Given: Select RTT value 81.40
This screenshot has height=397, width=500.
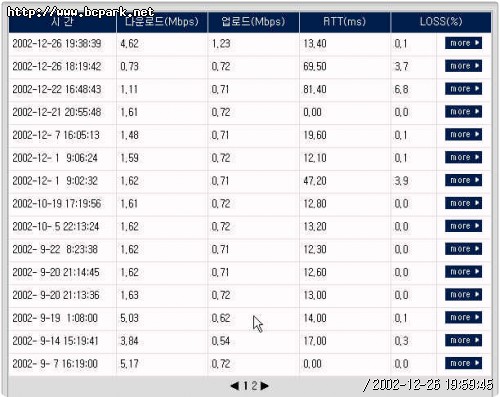Looking at the screenshot, I should coord(315,89).
